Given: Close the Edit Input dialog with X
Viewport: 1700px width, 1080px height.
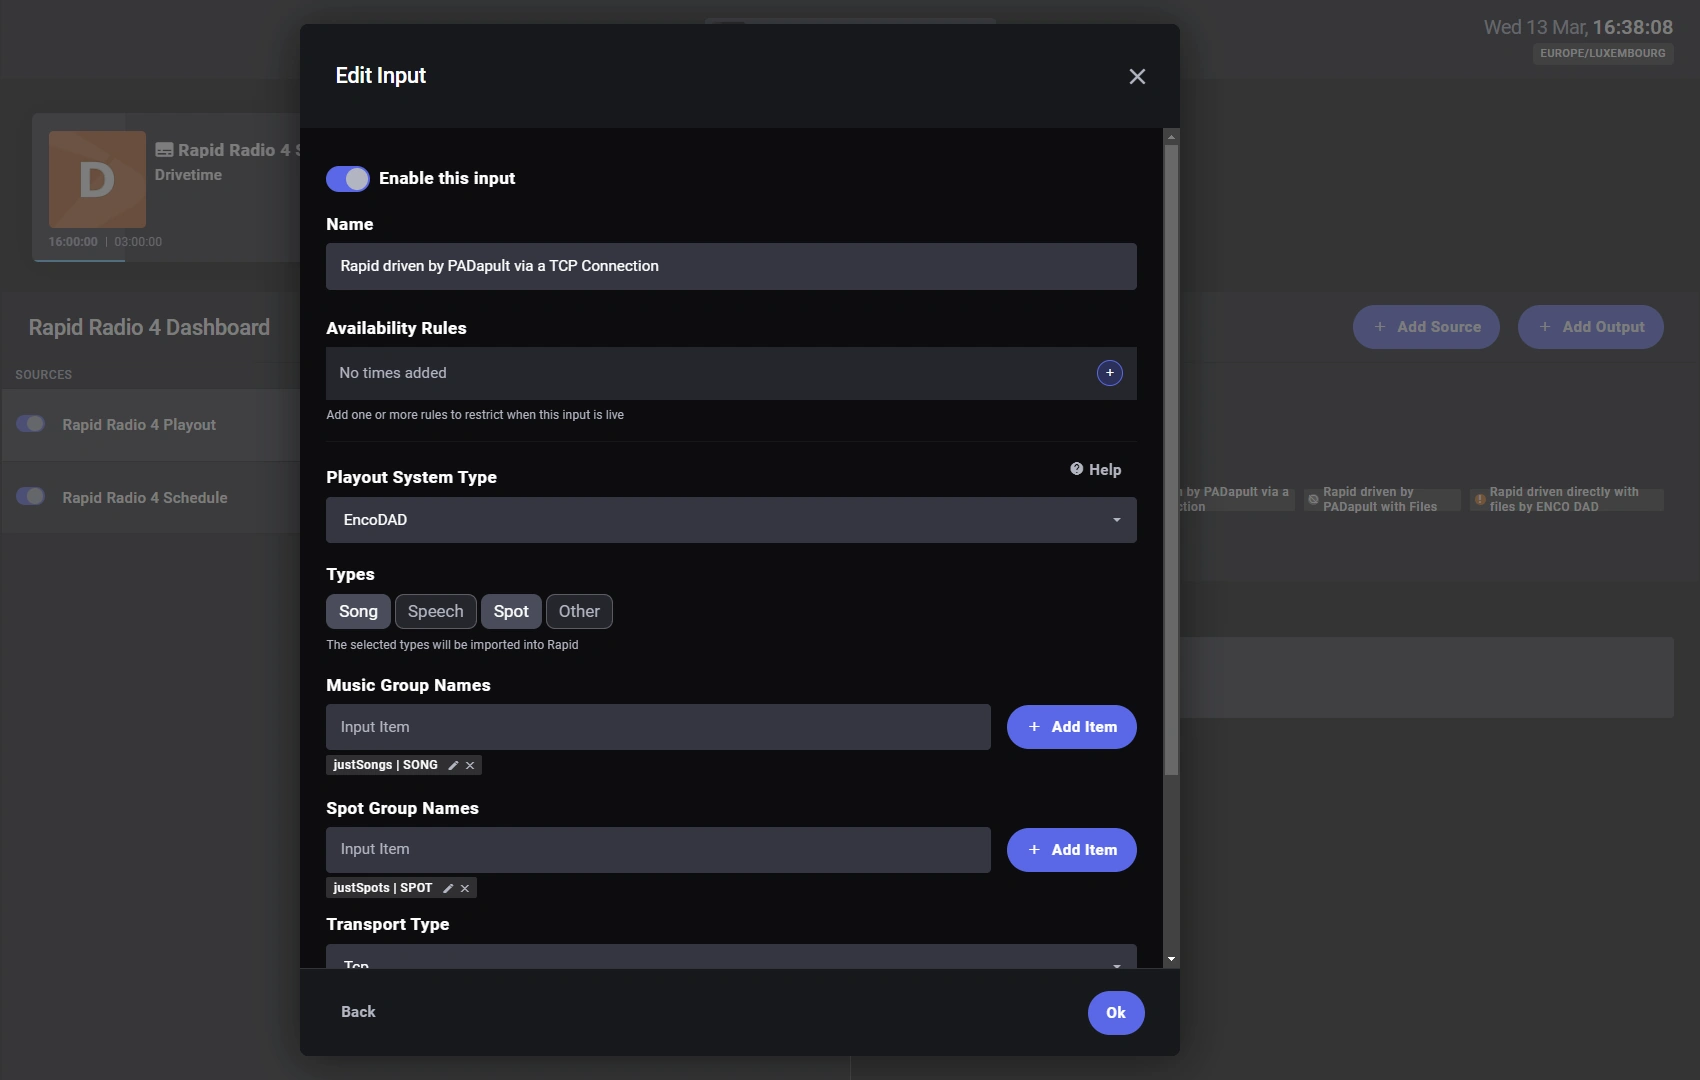Looking at the screenshot, I should [x=1137, y=77].
